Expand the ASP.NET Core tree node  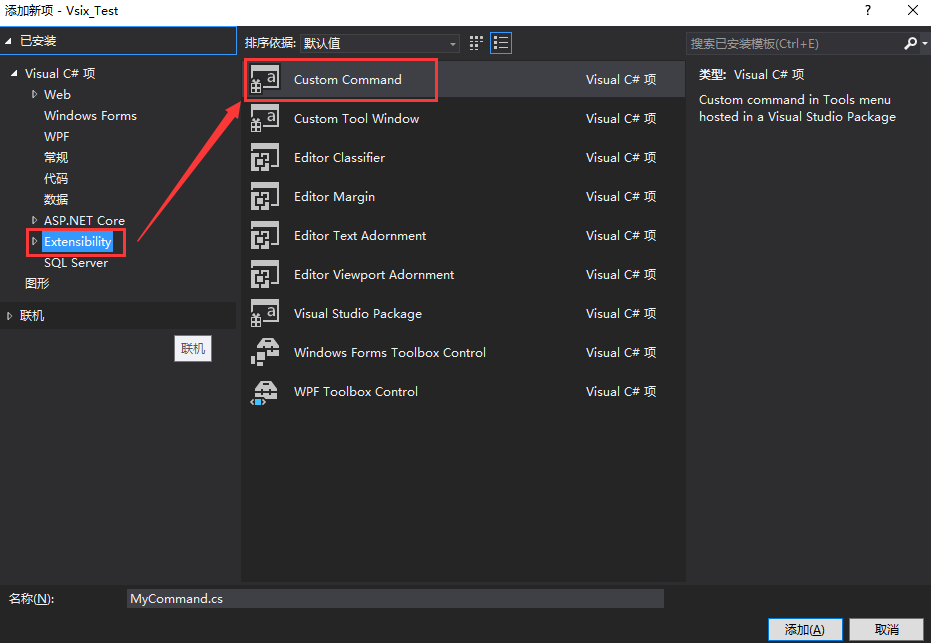[34, 220]
